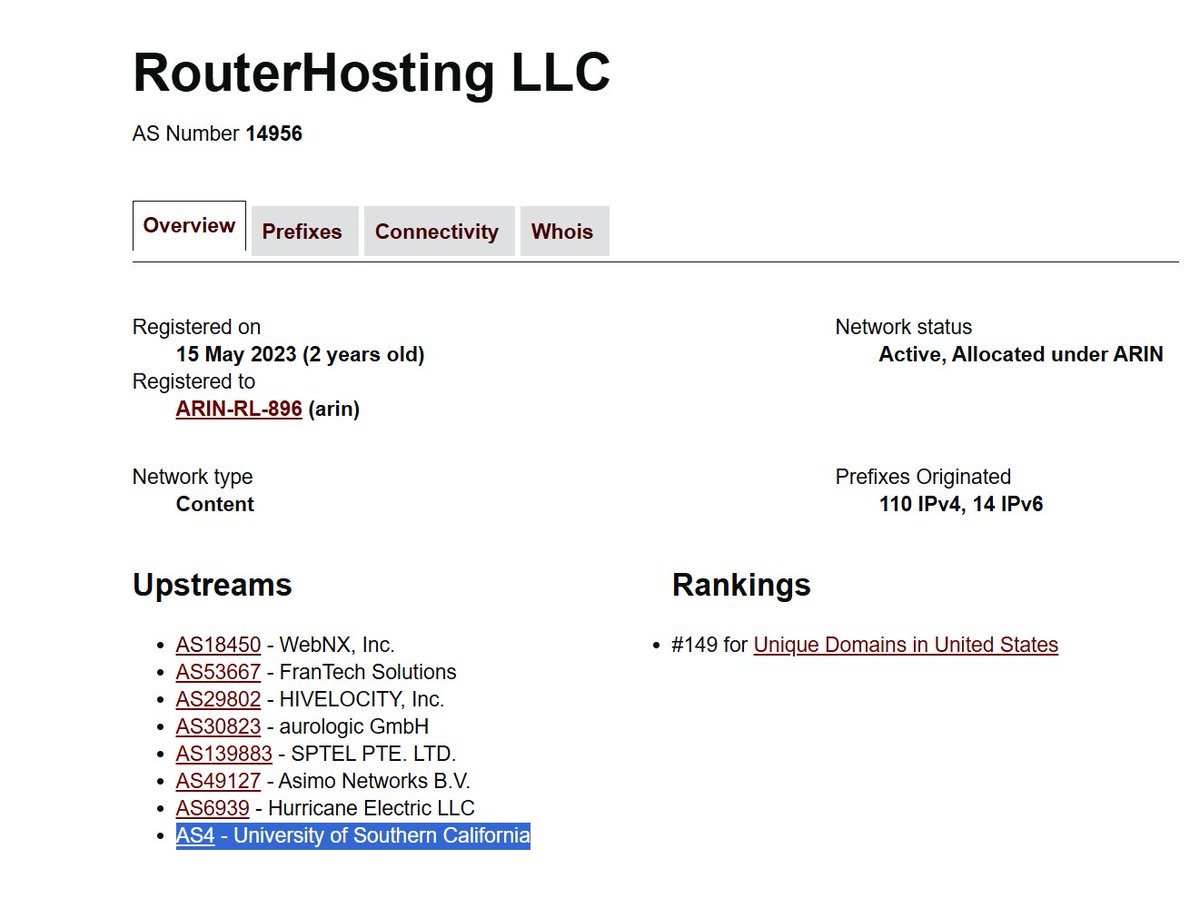Click the '#149 for' ranking text

pos(710,645)
